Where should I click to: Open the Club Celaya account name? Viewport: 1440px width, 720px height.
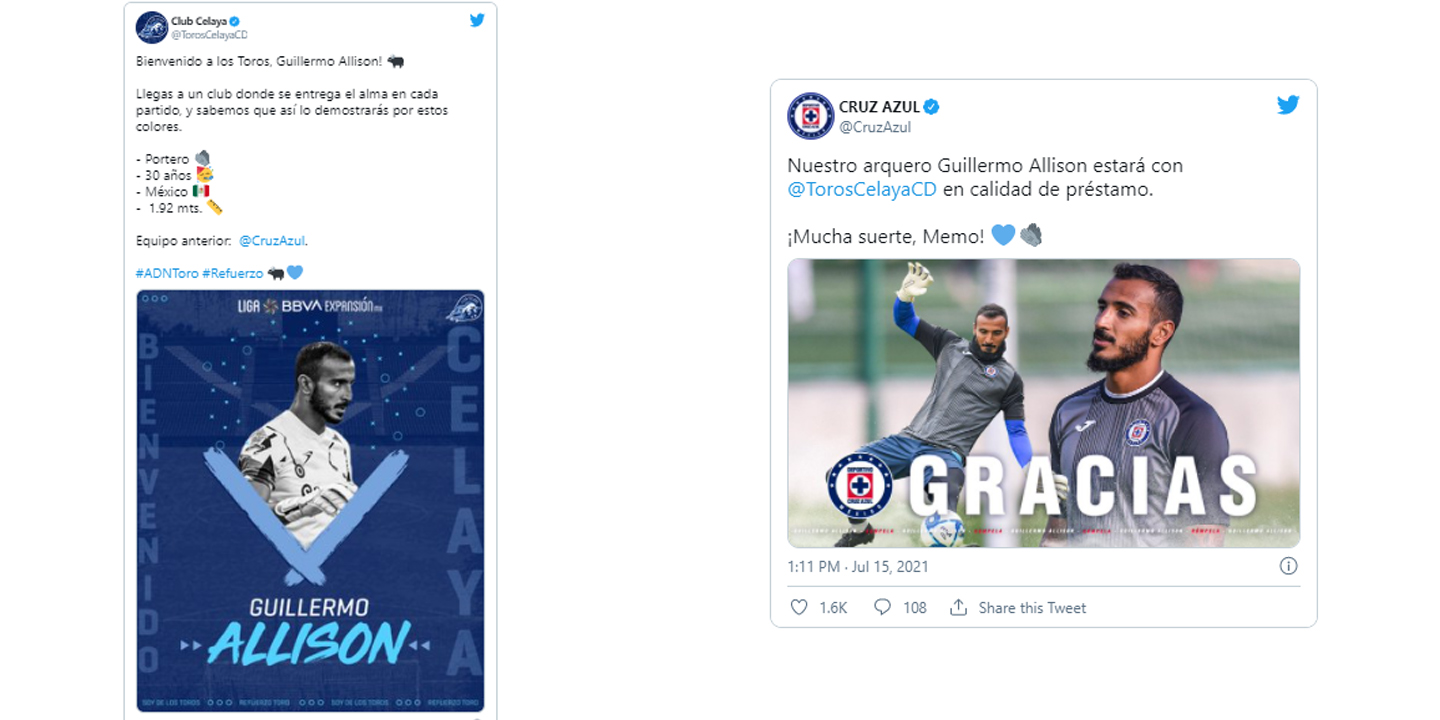[x=199, y=21]
